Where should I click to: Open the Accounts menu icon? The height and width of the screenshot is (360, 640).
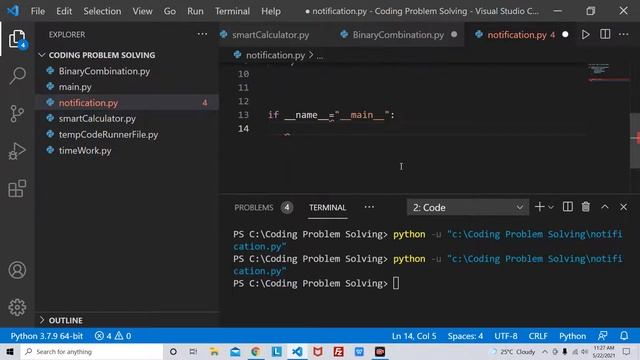coord(17,270)
